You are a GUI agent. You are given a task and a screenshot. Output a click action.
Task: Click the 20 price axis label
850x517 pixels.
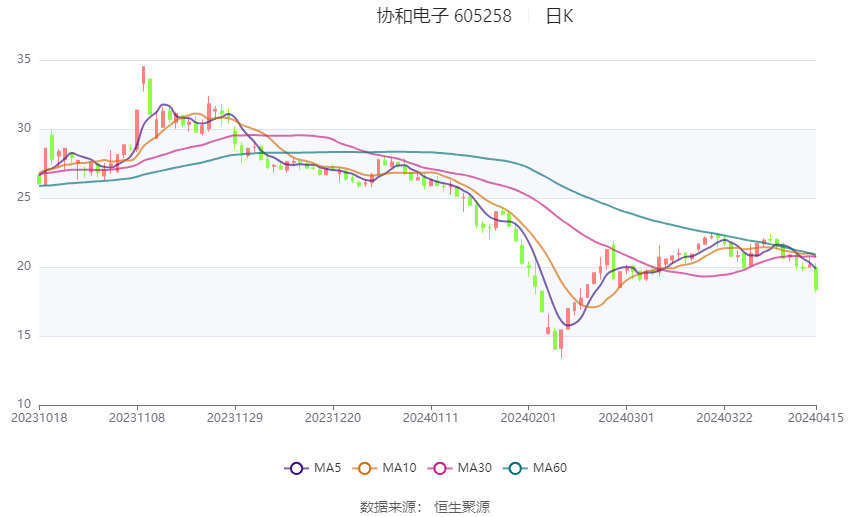24,266
